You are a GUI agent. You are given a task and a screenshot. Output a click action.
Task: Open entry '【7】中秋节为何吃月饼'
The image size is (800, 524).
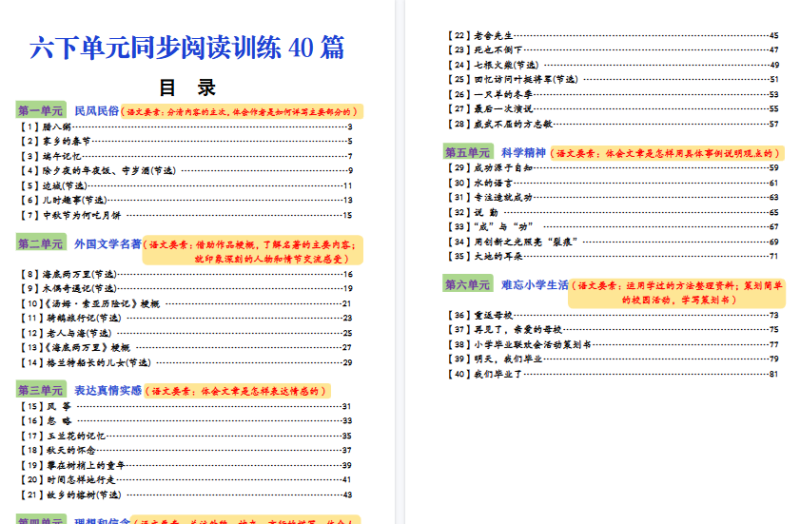click(186, 215)
